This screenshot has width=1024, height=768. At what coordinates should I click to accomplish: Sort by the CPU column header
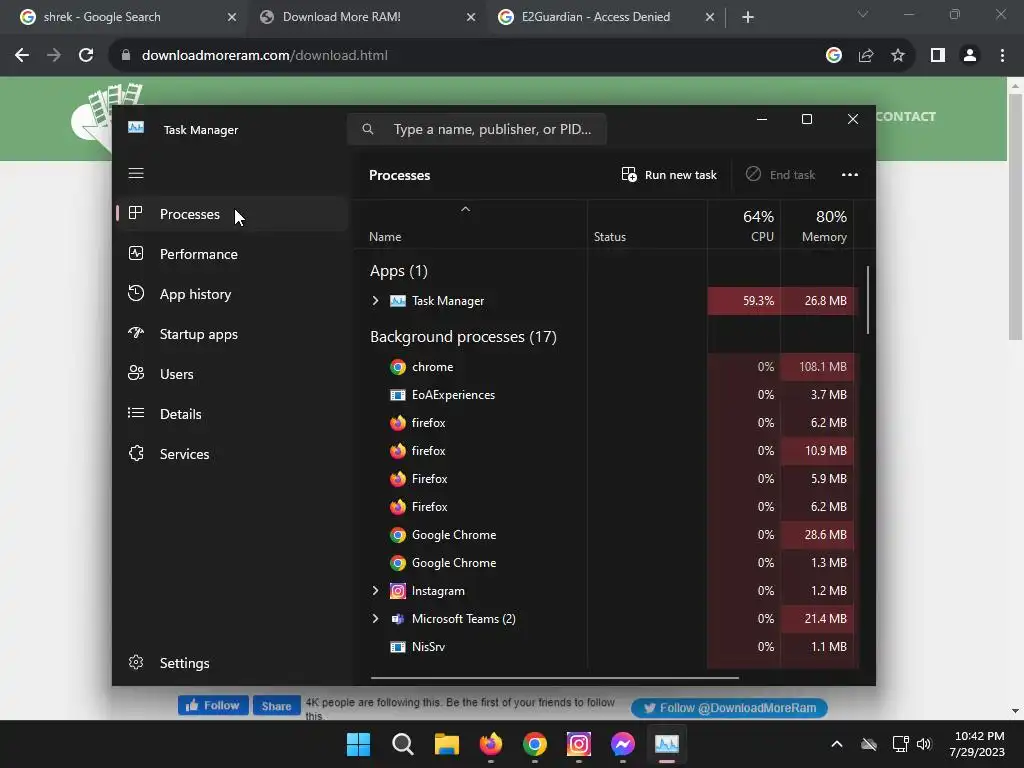pos(744,225)
